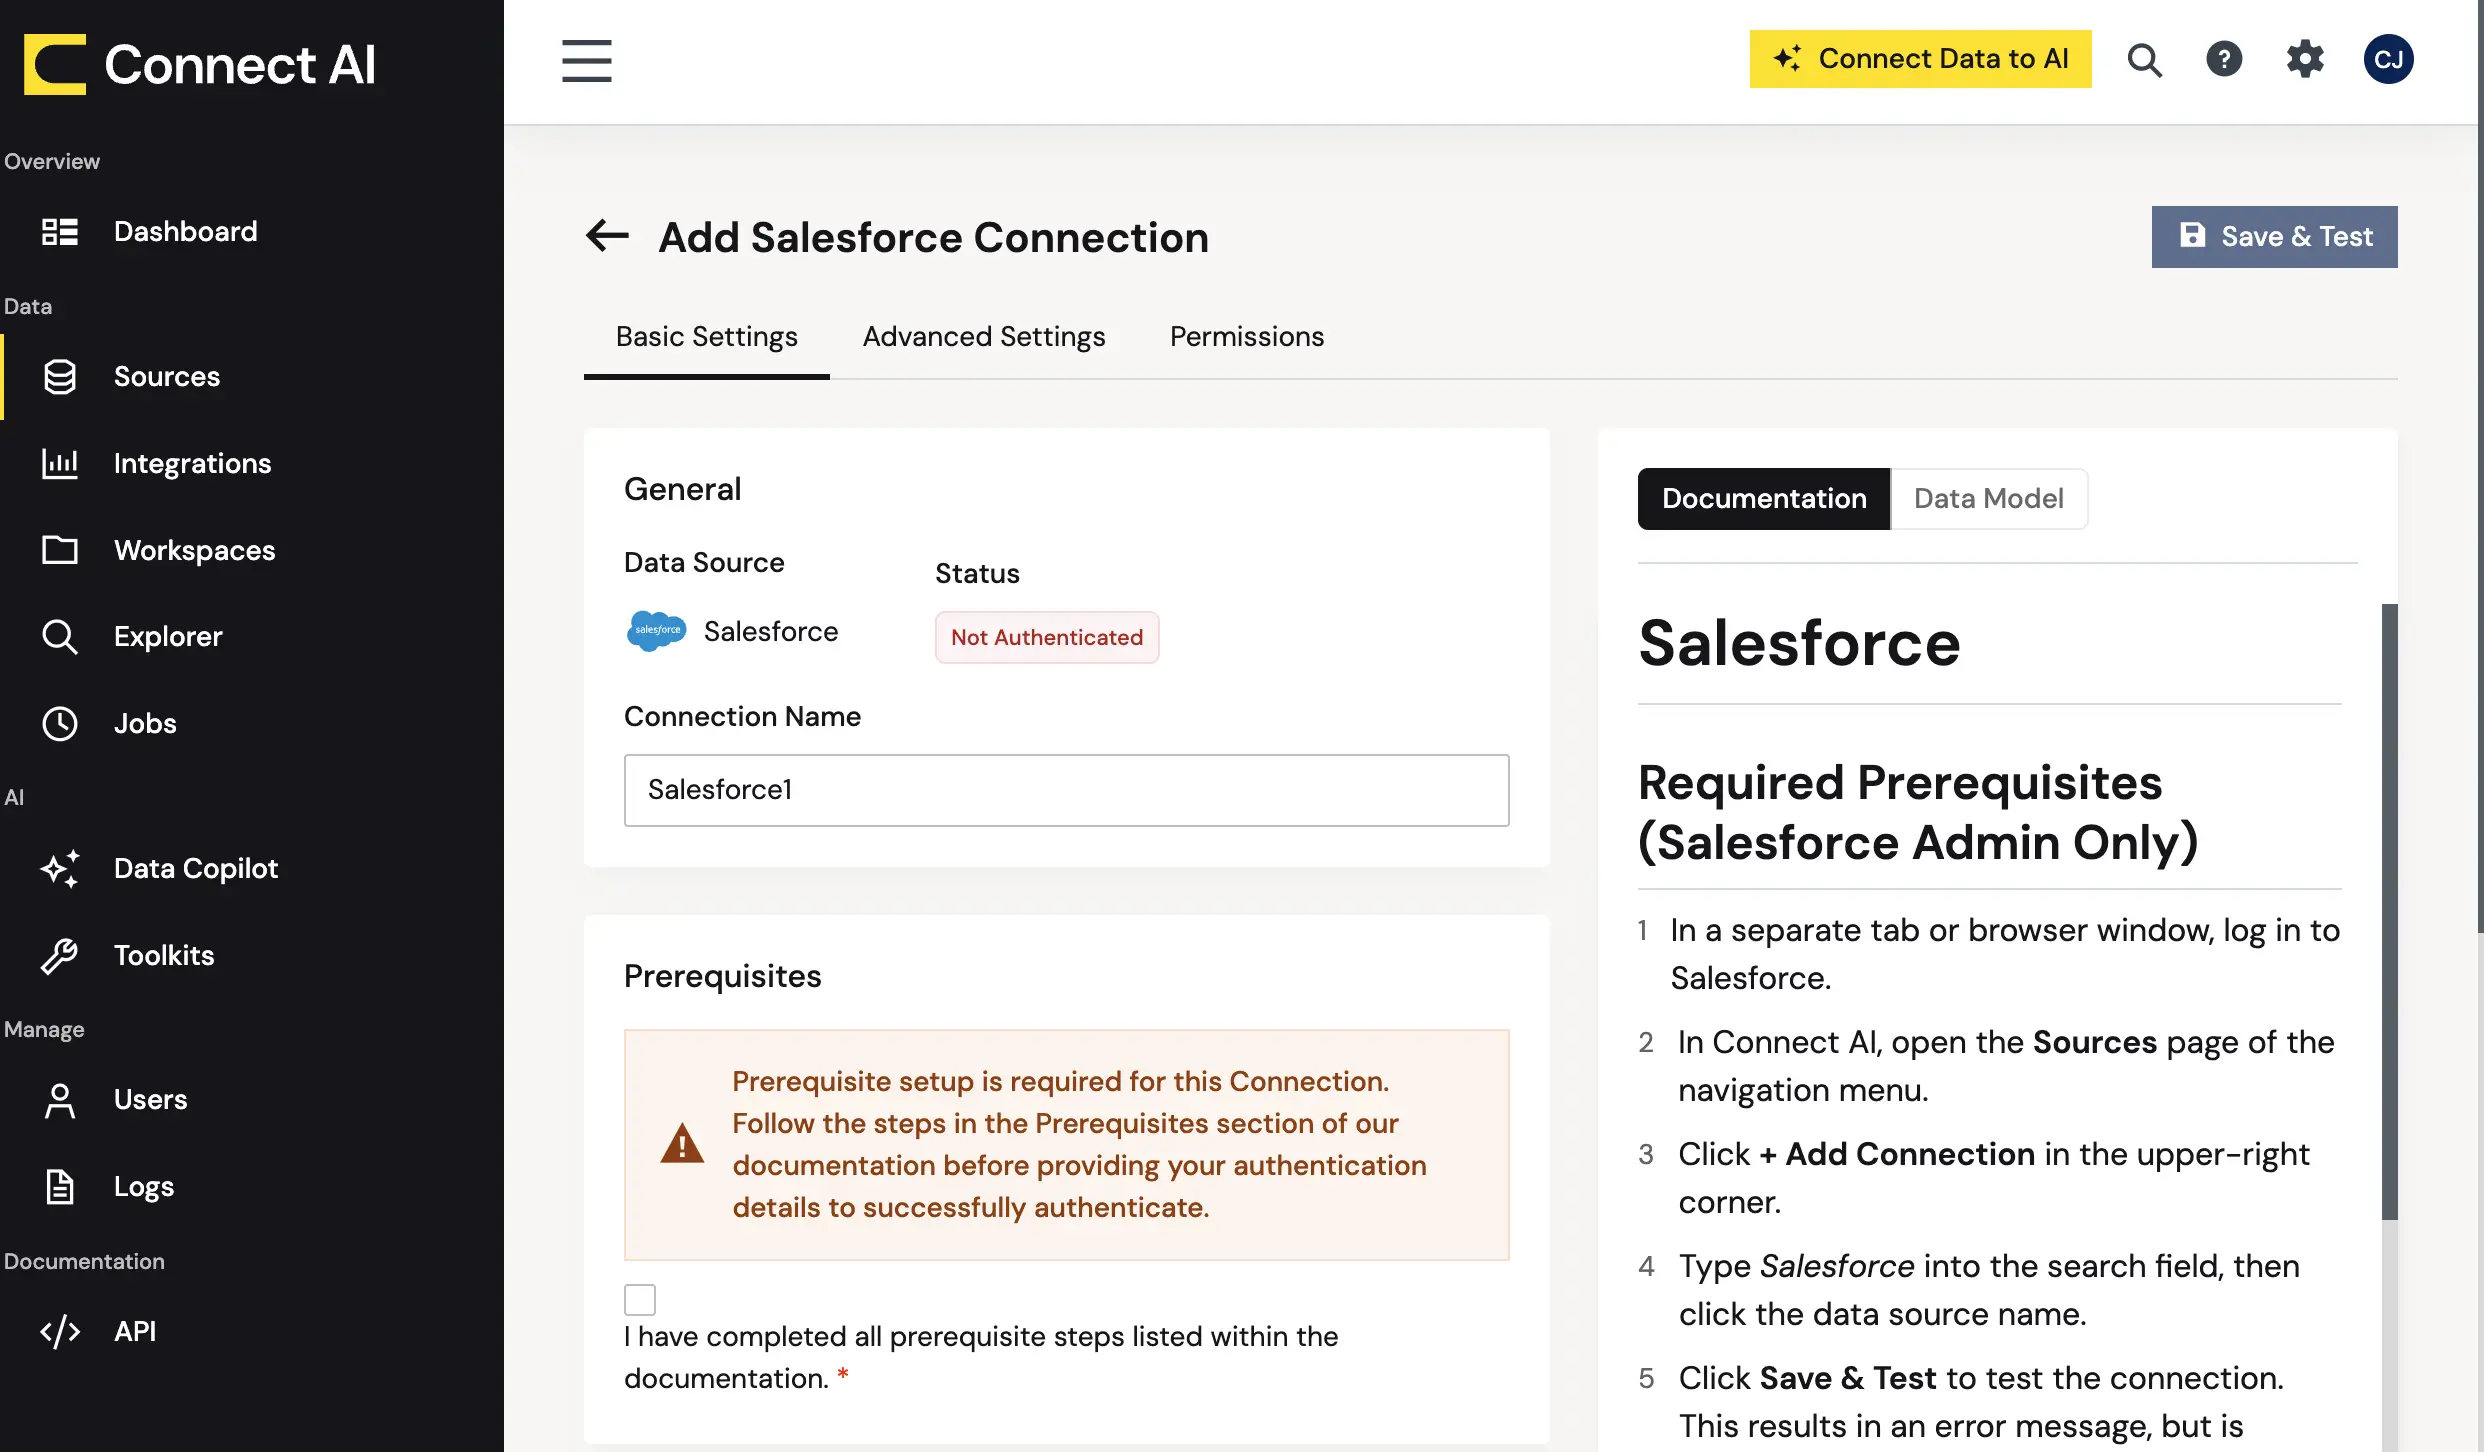Click into the Connection Name input field
The width and height of the screenshot is (2484, 1452).
(x=1066, y=790)
